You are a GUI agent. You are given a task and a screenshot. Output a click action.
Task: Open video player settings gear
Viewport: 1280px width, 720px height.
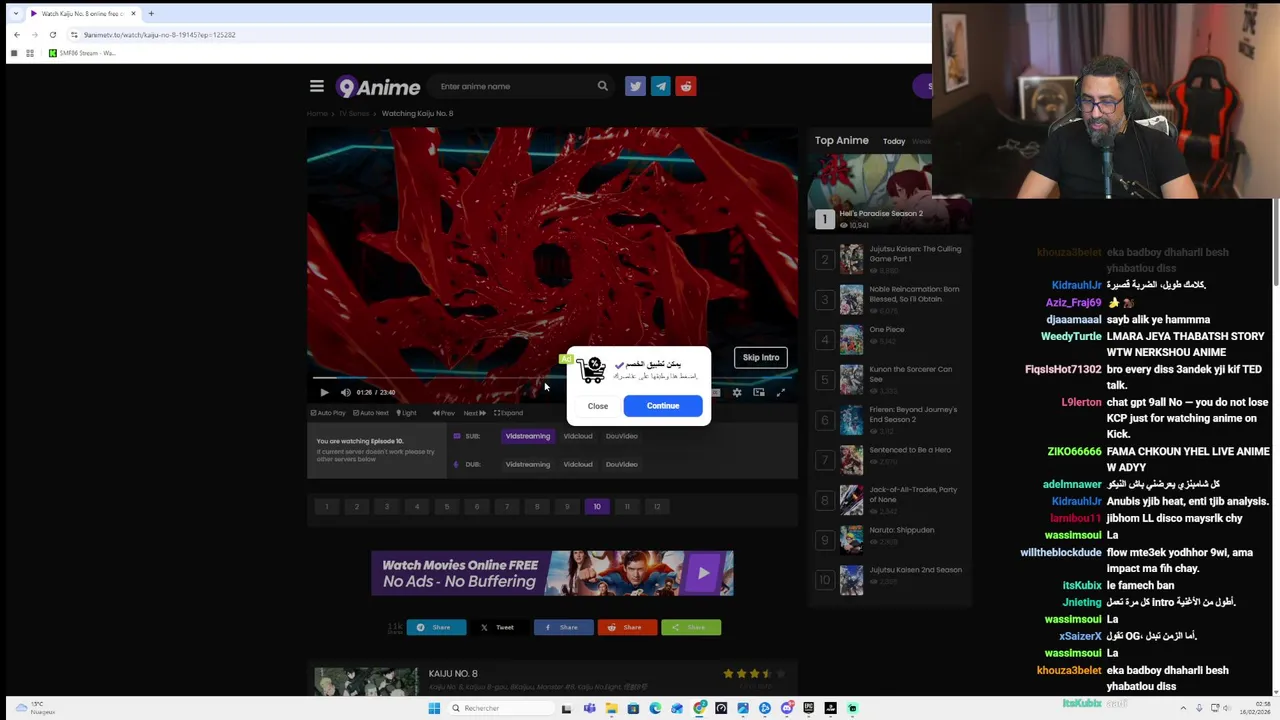tap(737, 392)
